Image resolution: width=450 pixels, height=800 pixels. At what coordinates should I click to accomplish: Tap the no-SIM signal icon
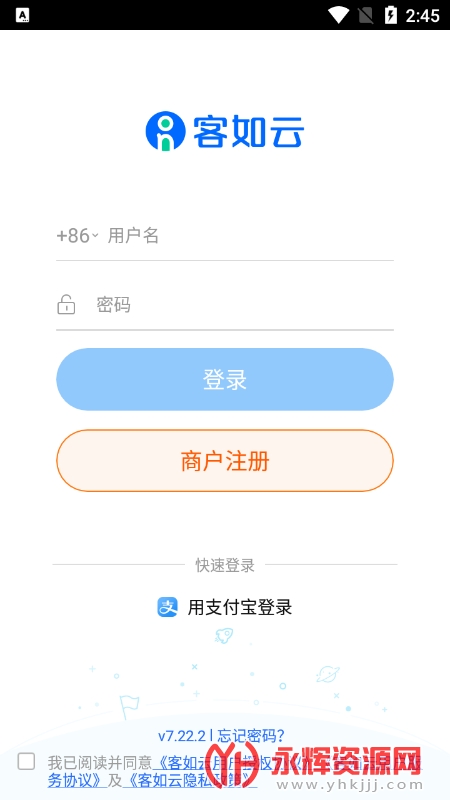point(365,15)
